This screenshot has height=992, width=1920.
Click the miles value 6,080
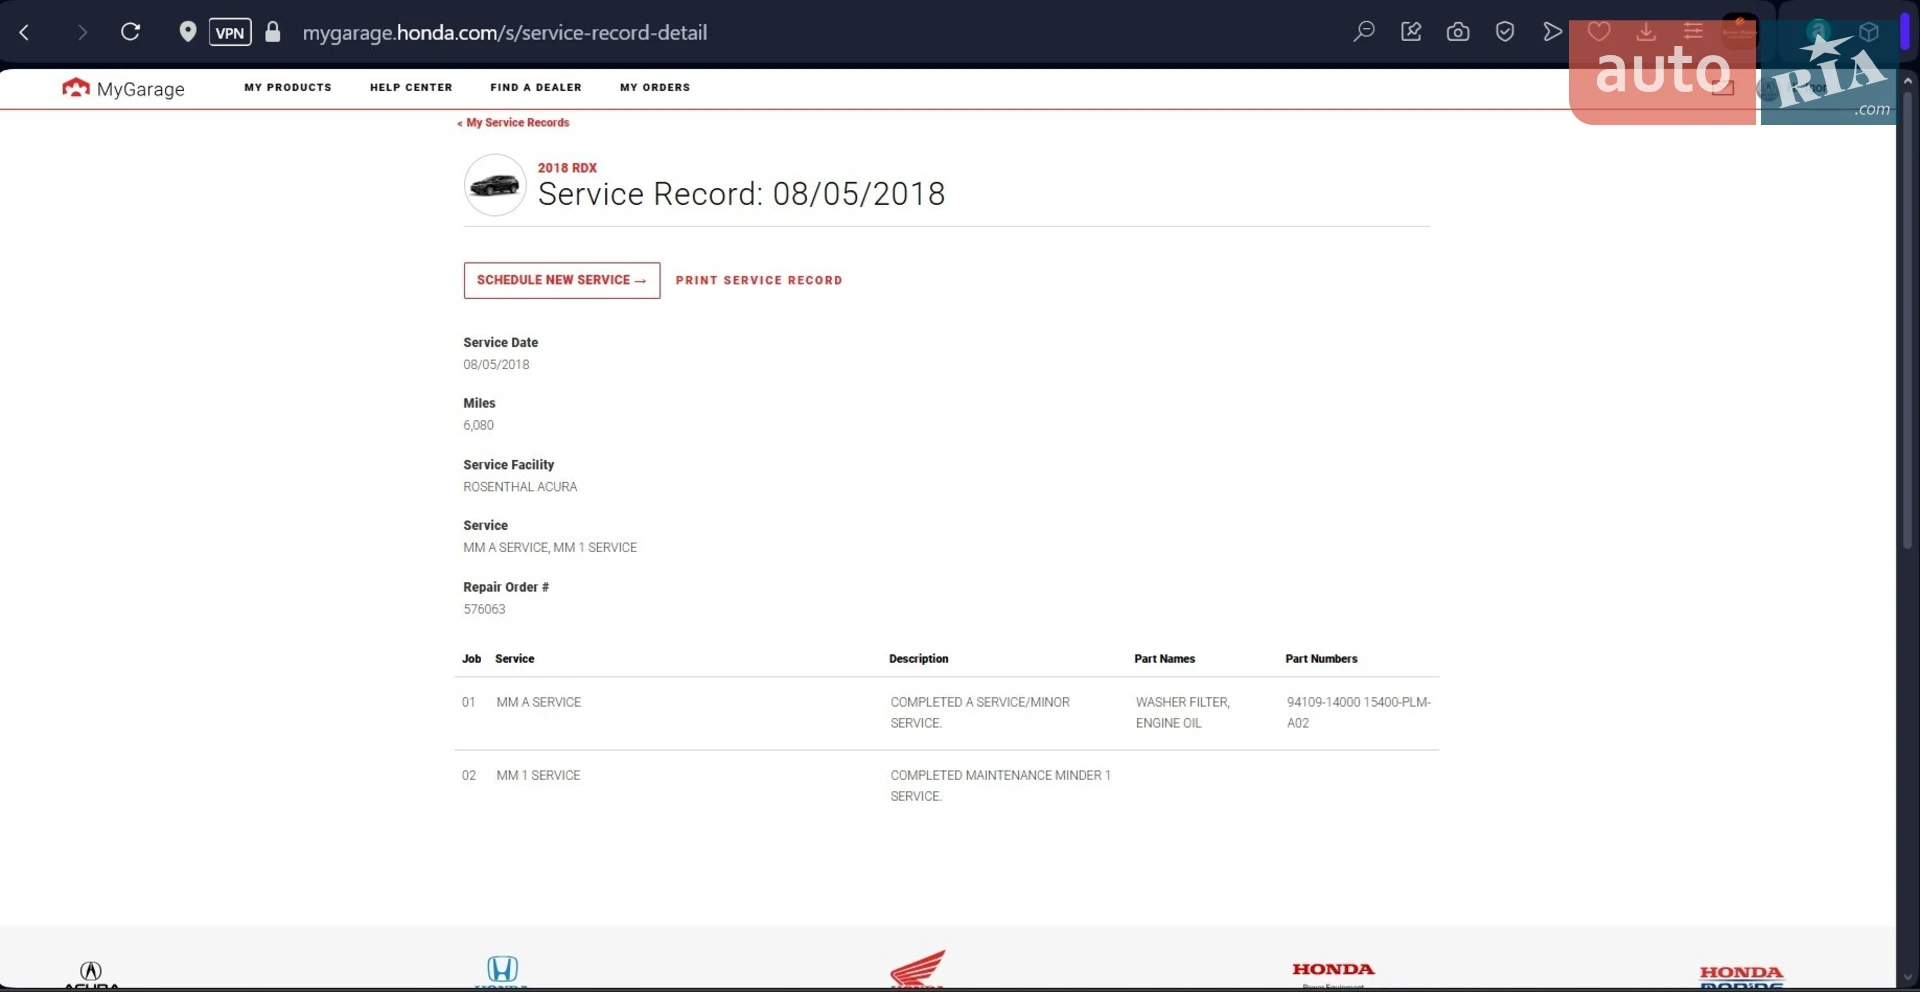coord(478,426)
